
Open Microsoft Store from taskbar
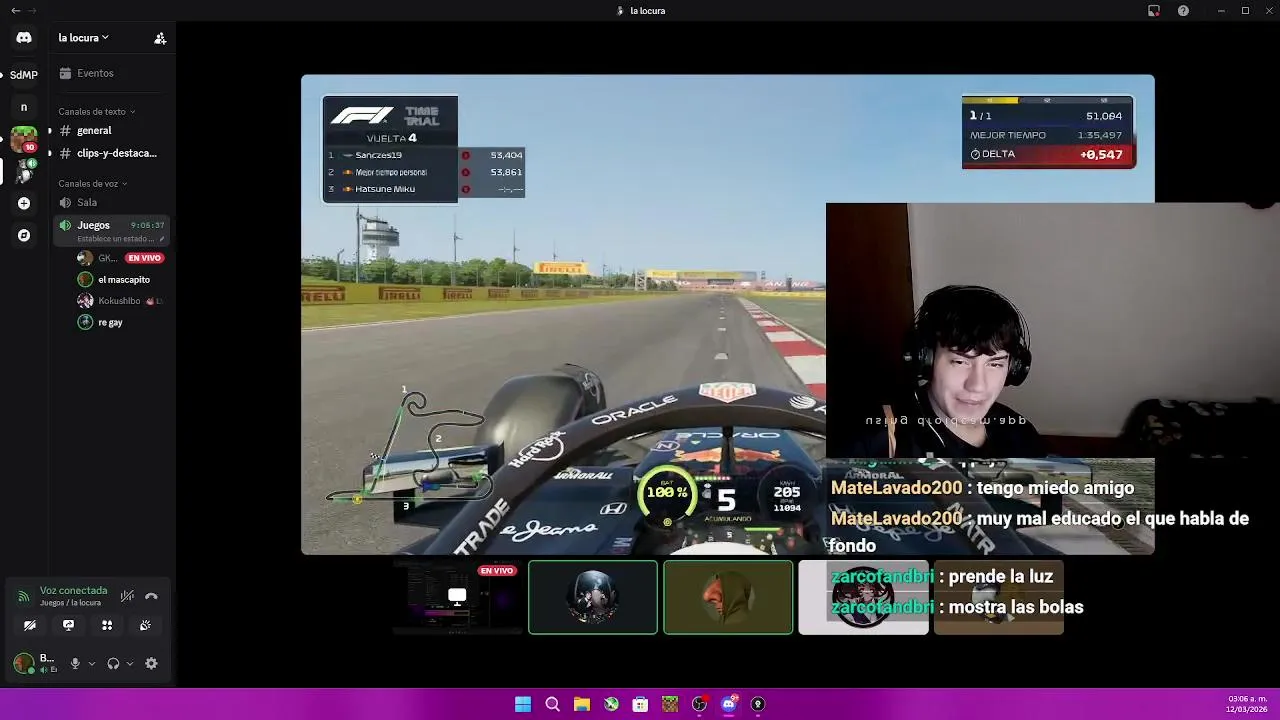click(640, 704)
